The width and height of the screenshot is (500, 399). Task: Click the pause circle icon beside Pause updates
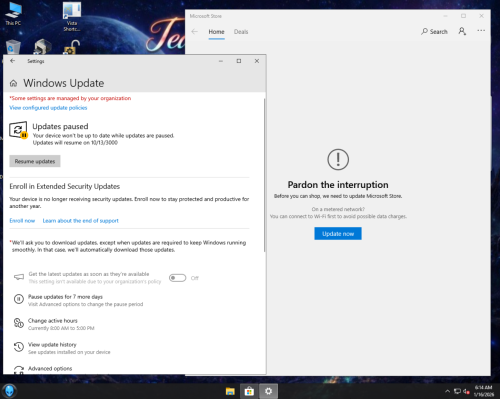pos(19,299)
